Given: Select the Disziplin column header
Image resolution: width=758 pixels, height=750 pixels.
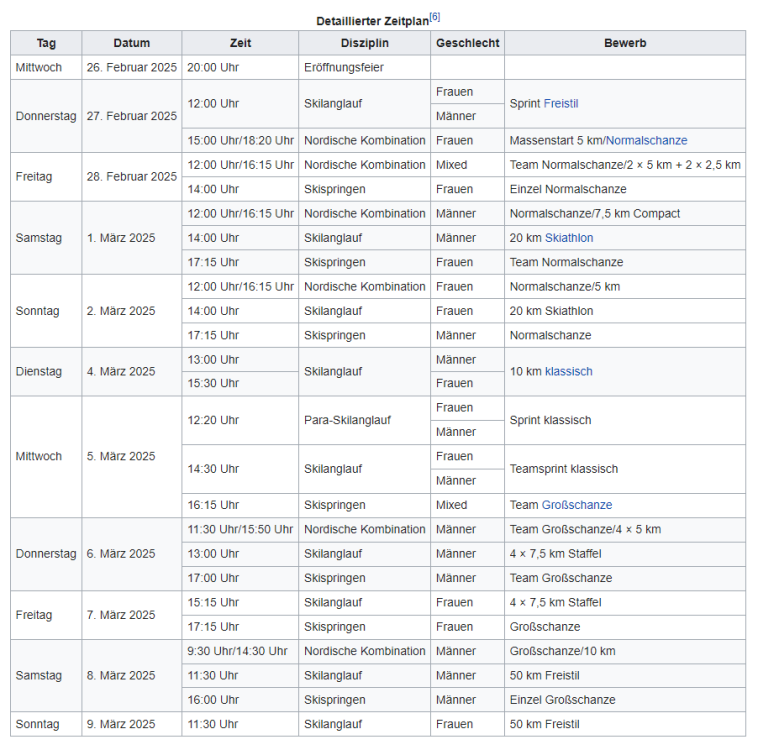Looking at the screenshot, I should click(x=364, y=43).
